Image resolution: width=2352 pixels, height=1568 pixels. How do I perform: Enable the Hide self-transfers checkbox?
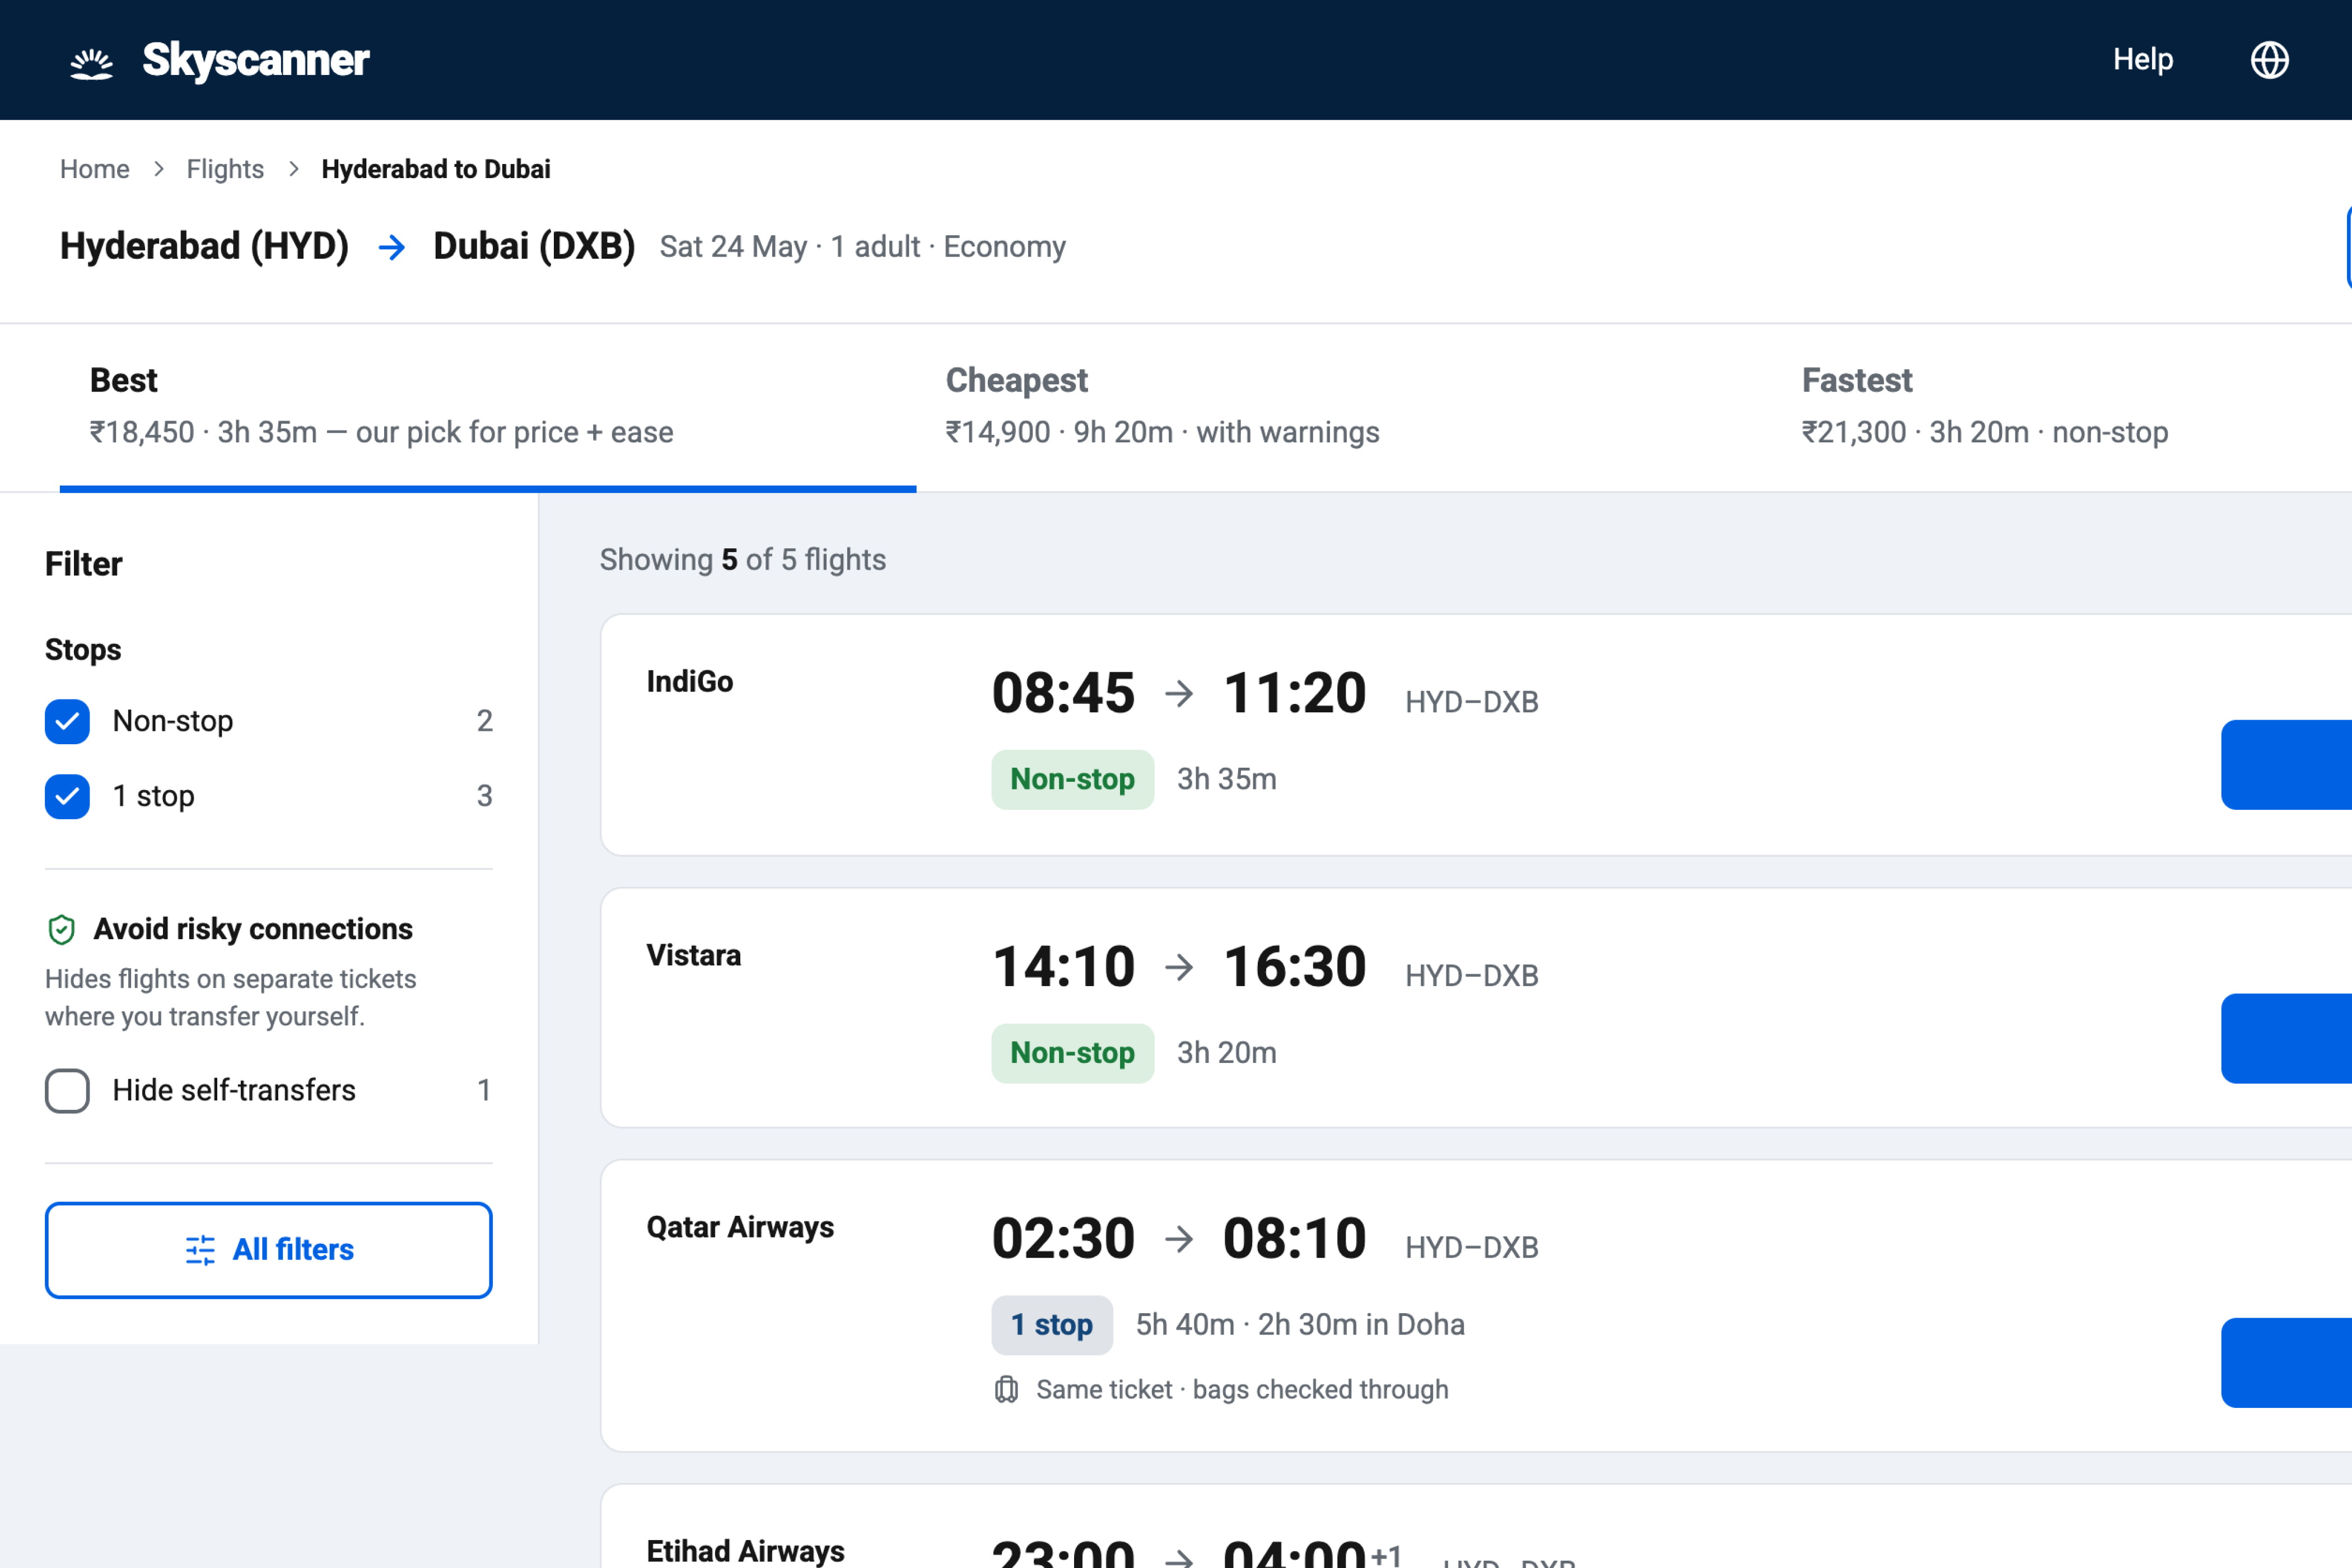pos(67,1090)
